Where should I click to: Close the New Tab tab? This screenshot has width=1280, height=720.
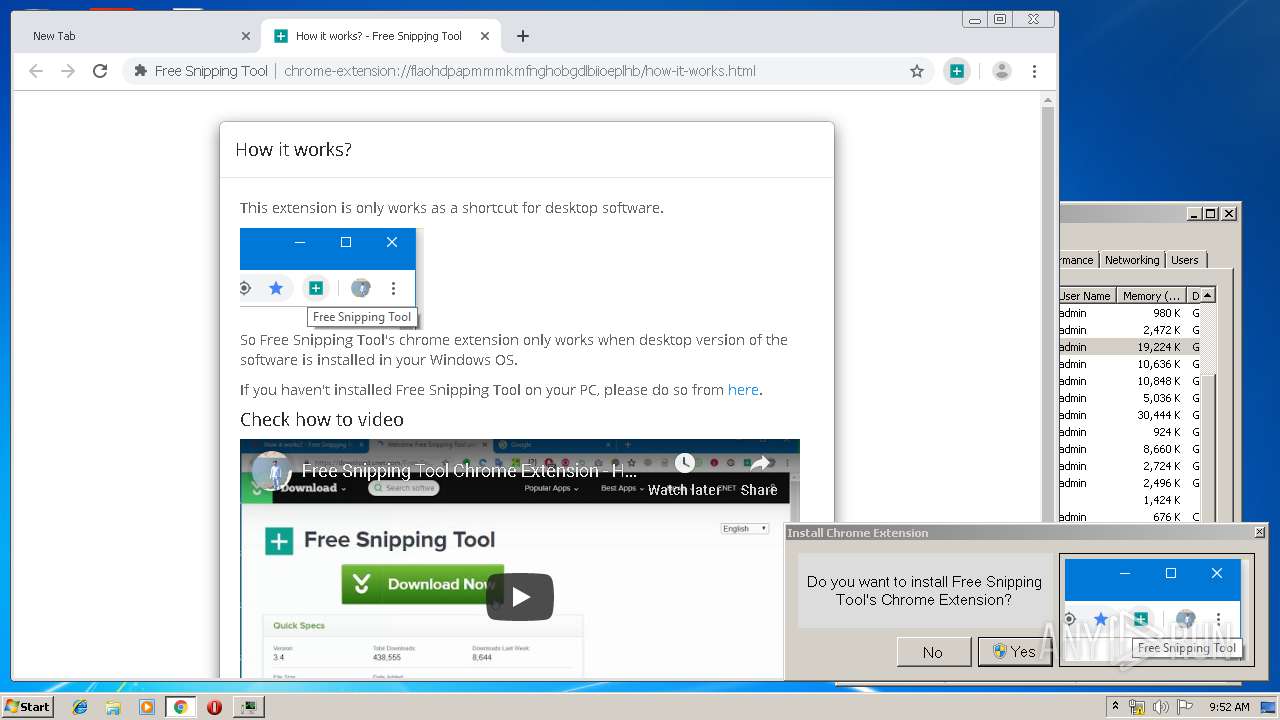(x=246, y=36)
